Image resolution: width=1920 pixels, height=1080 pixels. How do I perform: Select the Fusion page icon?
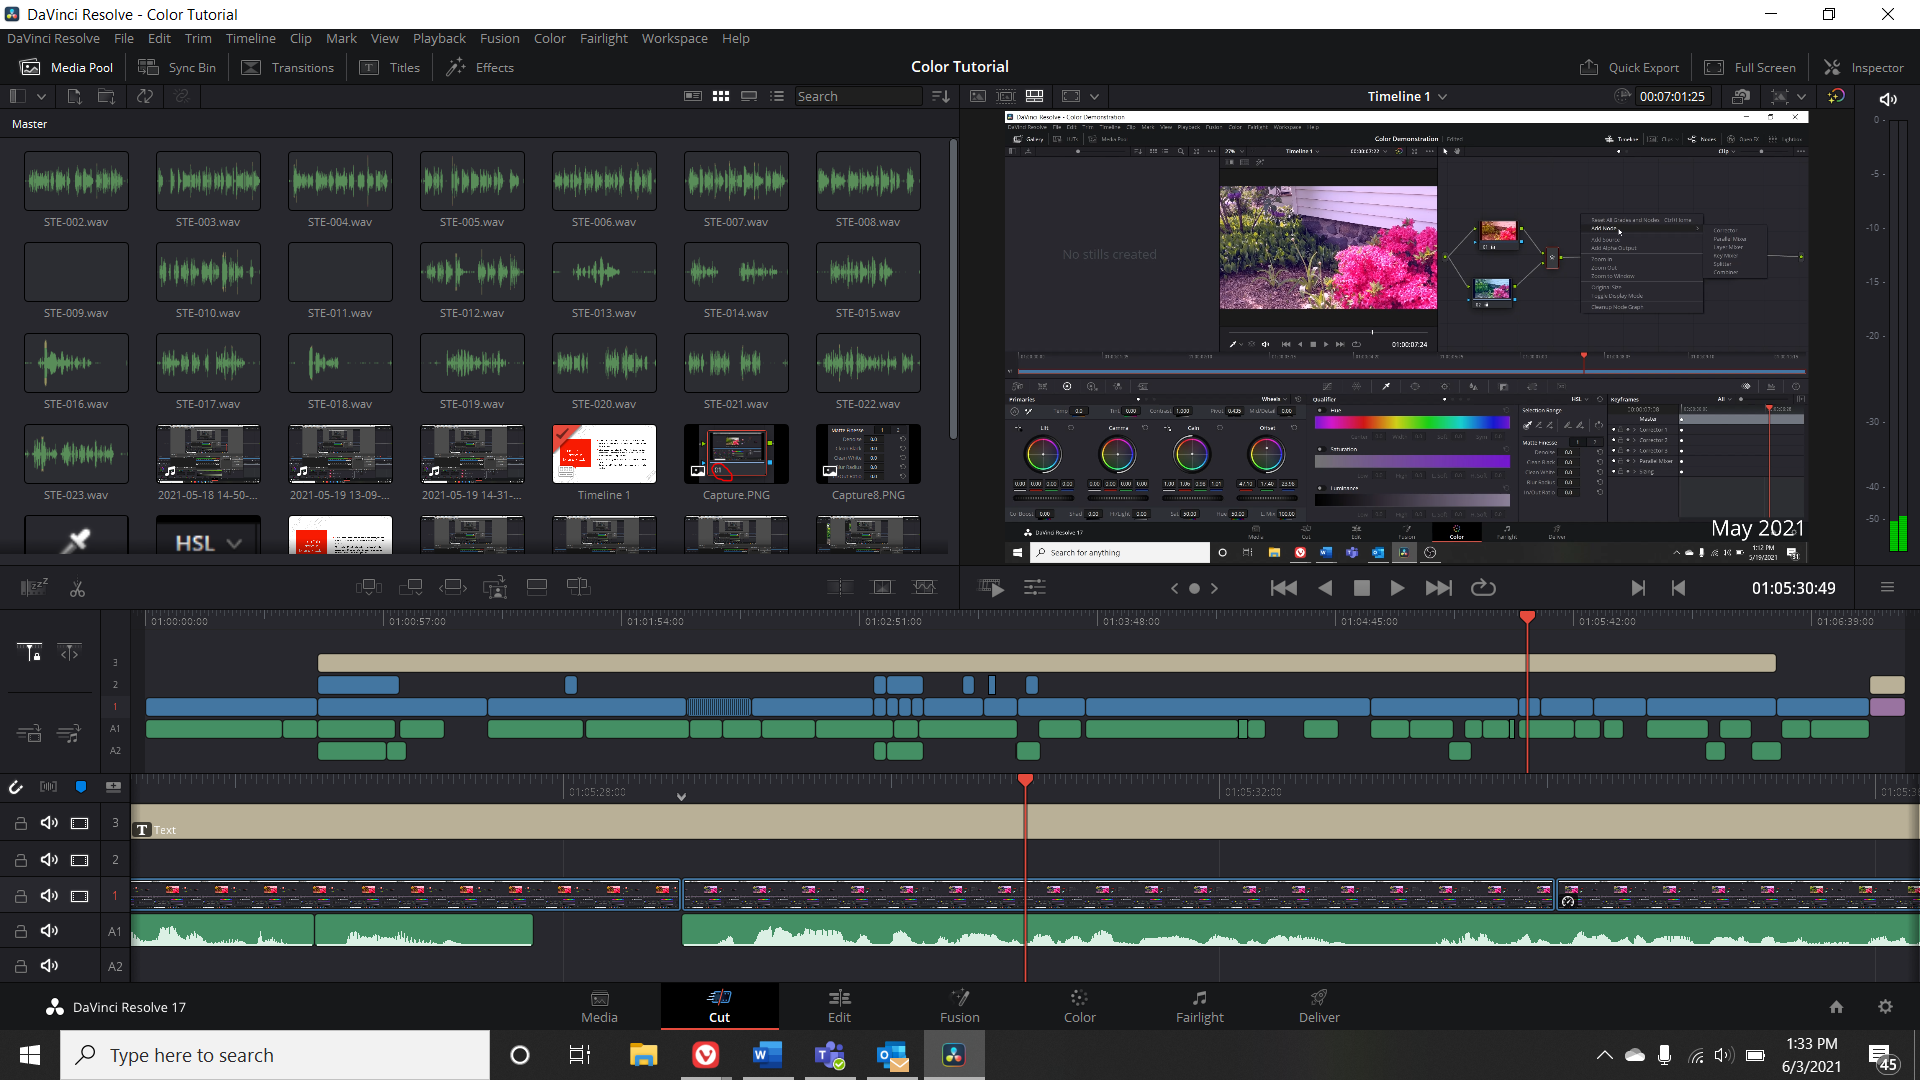(x=959, y=997)
